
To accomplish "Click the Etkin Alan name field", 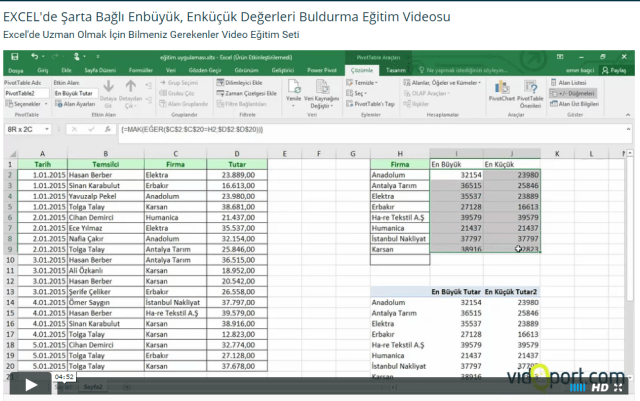I will click(x=76, y=94).
